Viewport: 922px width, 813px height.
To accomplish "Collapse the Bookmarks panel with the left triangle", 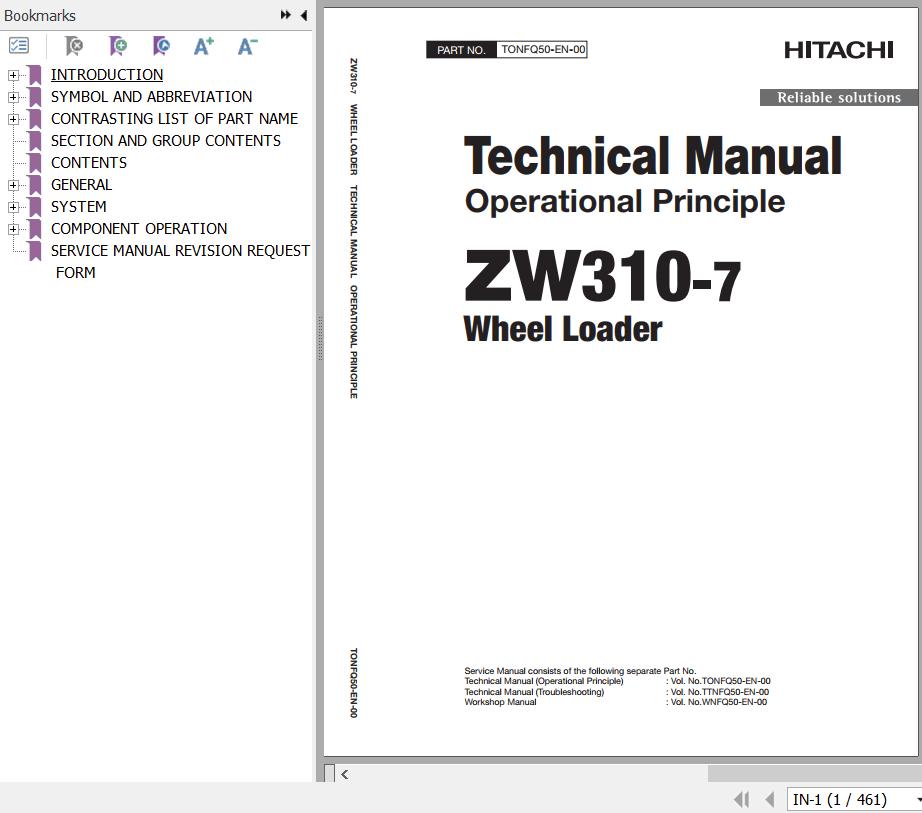I will point(304,15).
